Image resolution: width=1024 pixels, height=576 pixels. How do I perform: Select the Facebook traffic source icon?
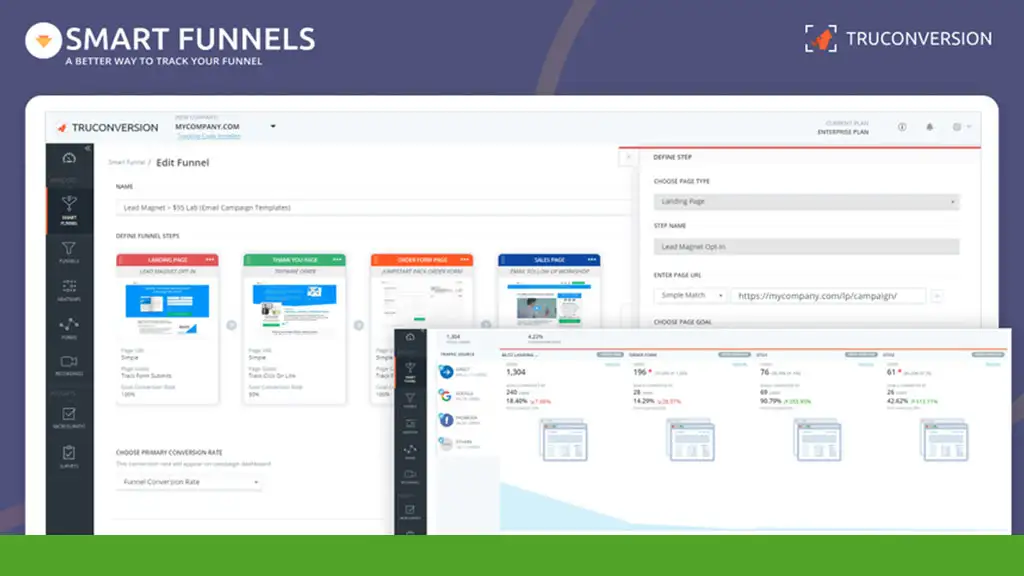pos(446,420)
